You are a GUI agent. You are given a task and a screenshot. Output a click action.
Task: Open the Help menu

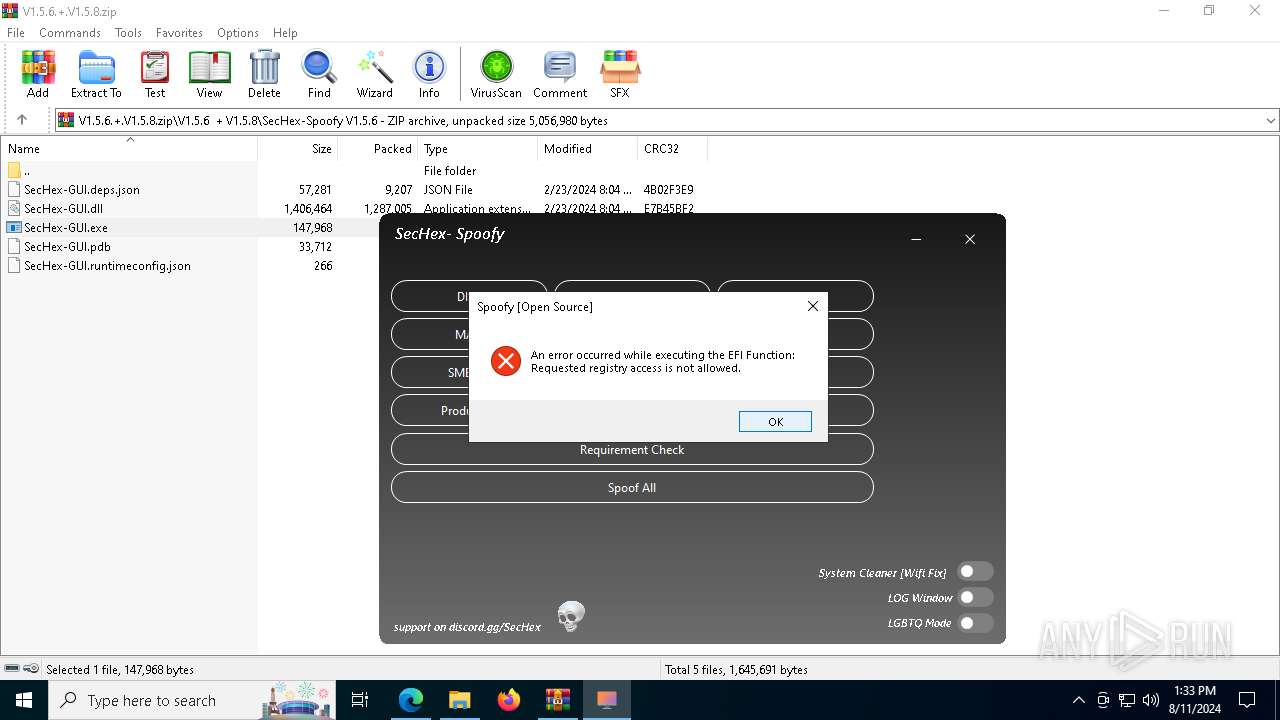285,33
